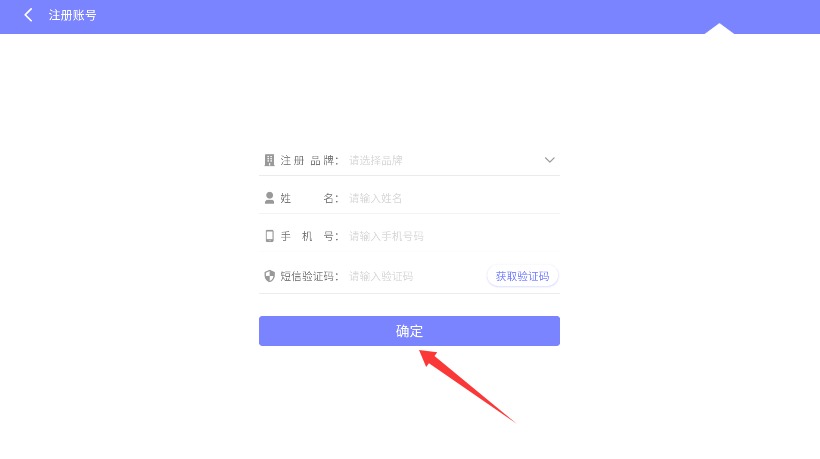Expand the brand list chevron arrow
820x459 pixels.
(549, 160)
